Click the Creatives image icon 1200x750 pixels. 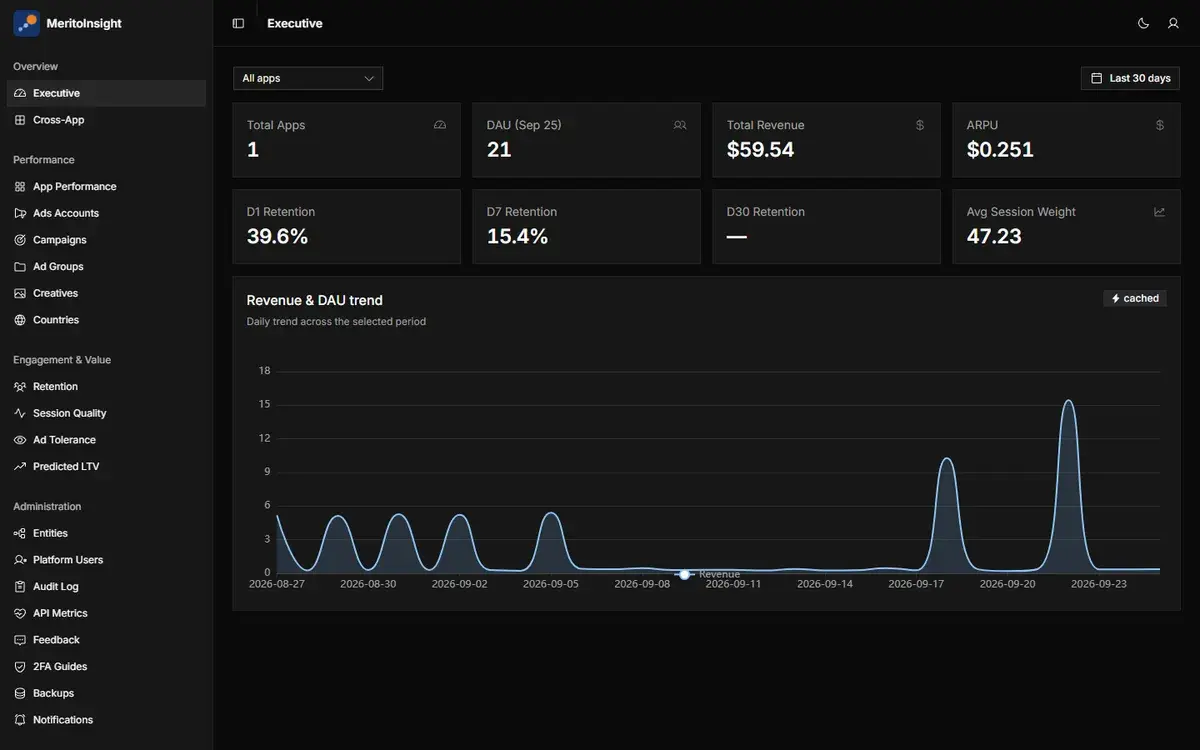[x=20, y=293]
